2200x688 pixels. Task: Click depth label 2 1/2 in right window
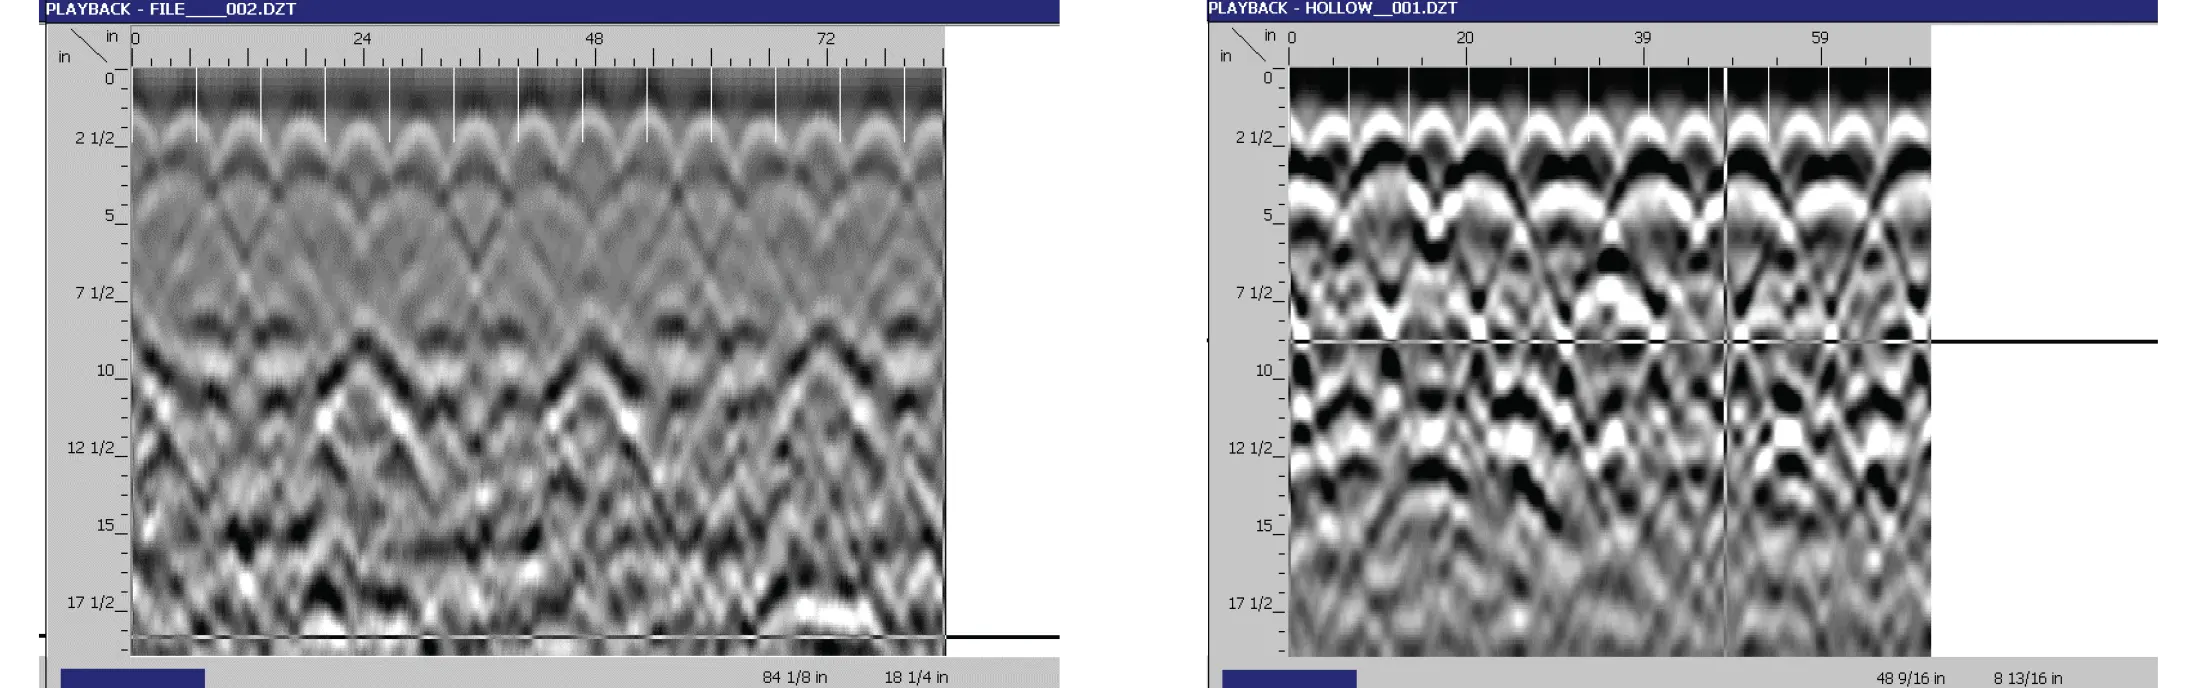(x=1254, y=137)
